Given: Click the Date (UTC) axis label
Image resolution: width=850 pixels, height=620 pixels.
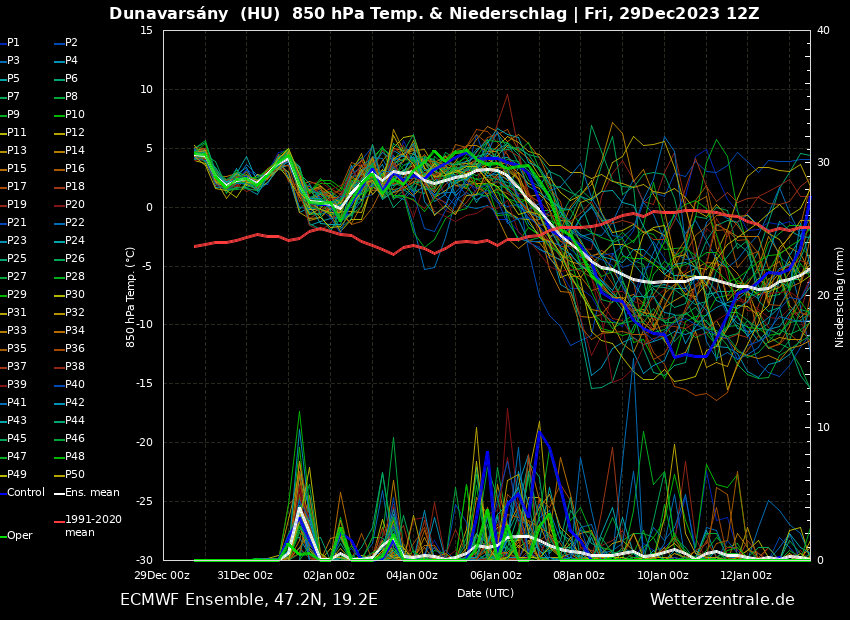Looking at the screenshot, I should pyautogui.click(x=485, y=593).
